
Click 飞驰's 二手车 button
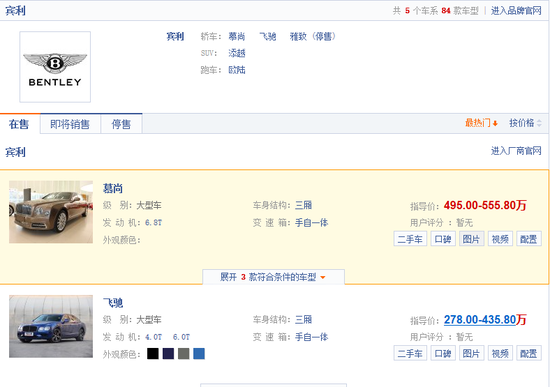click(x=410, y=353)
